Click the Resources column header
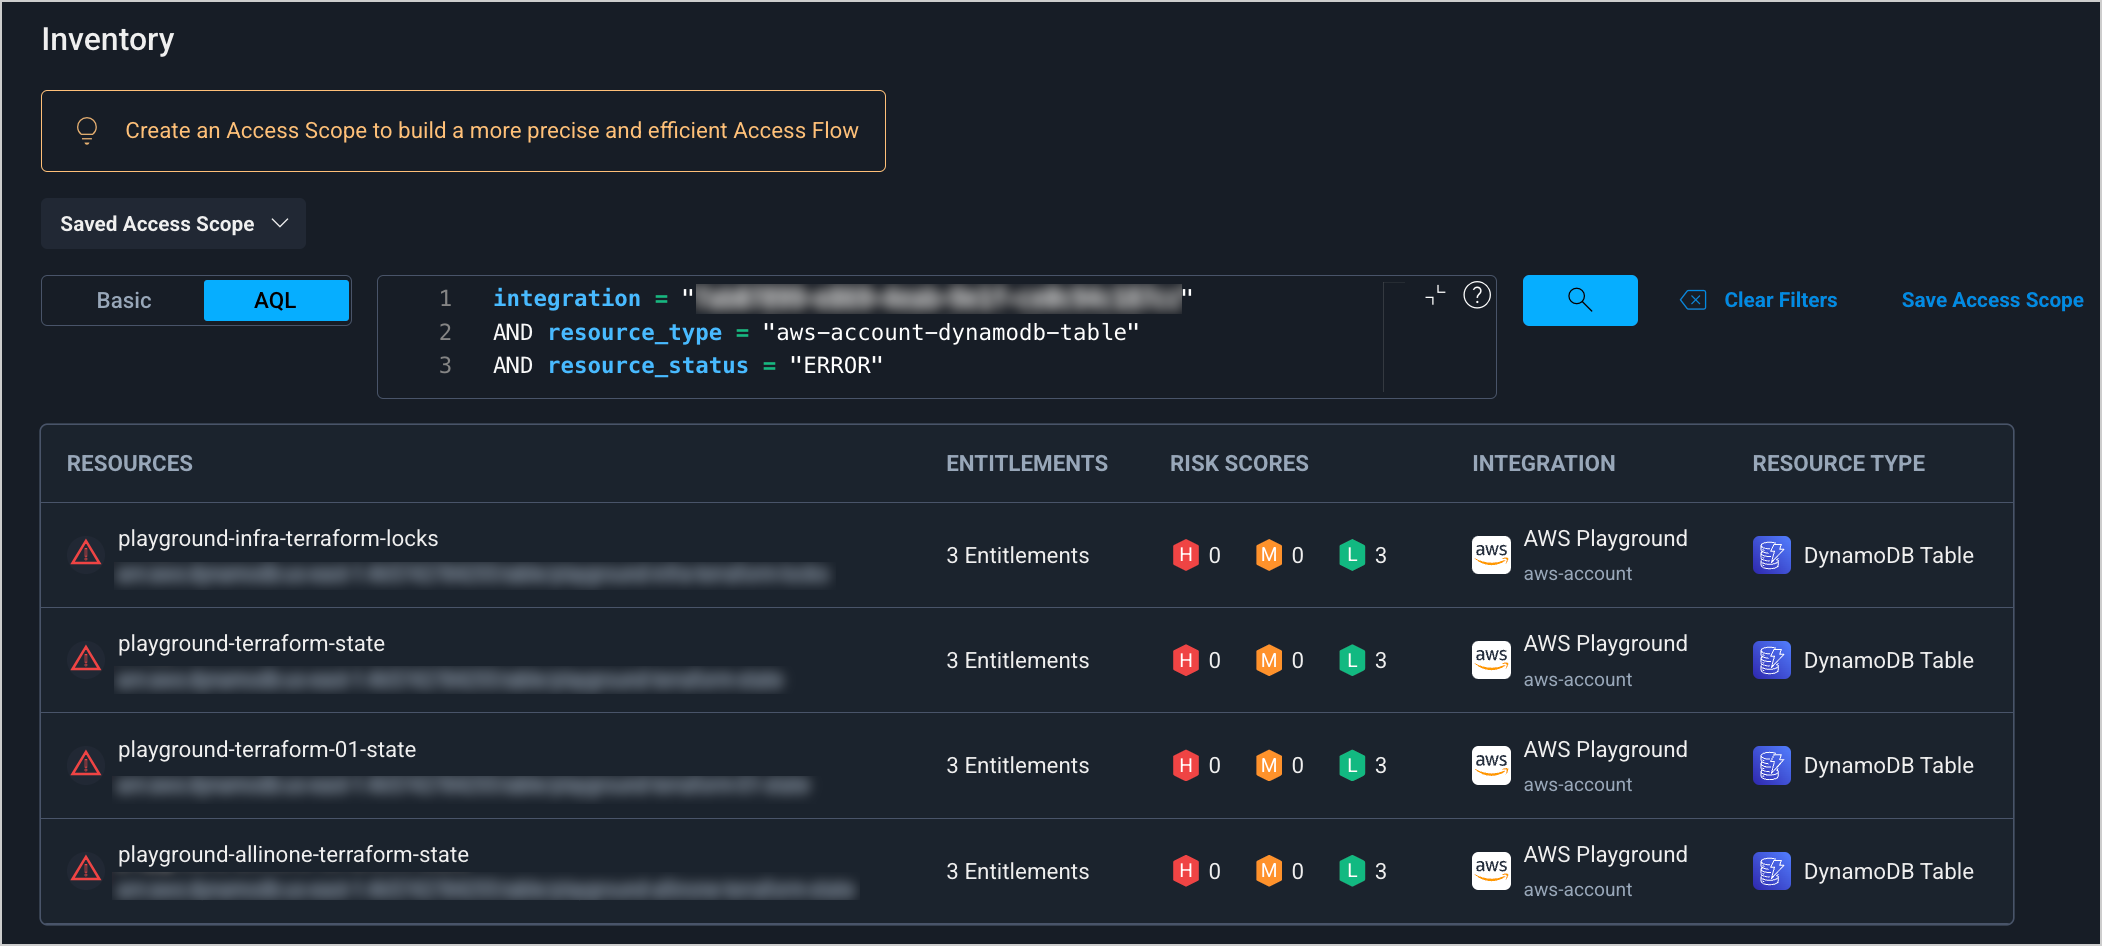 pyautogui.click(x=130, y=464)
